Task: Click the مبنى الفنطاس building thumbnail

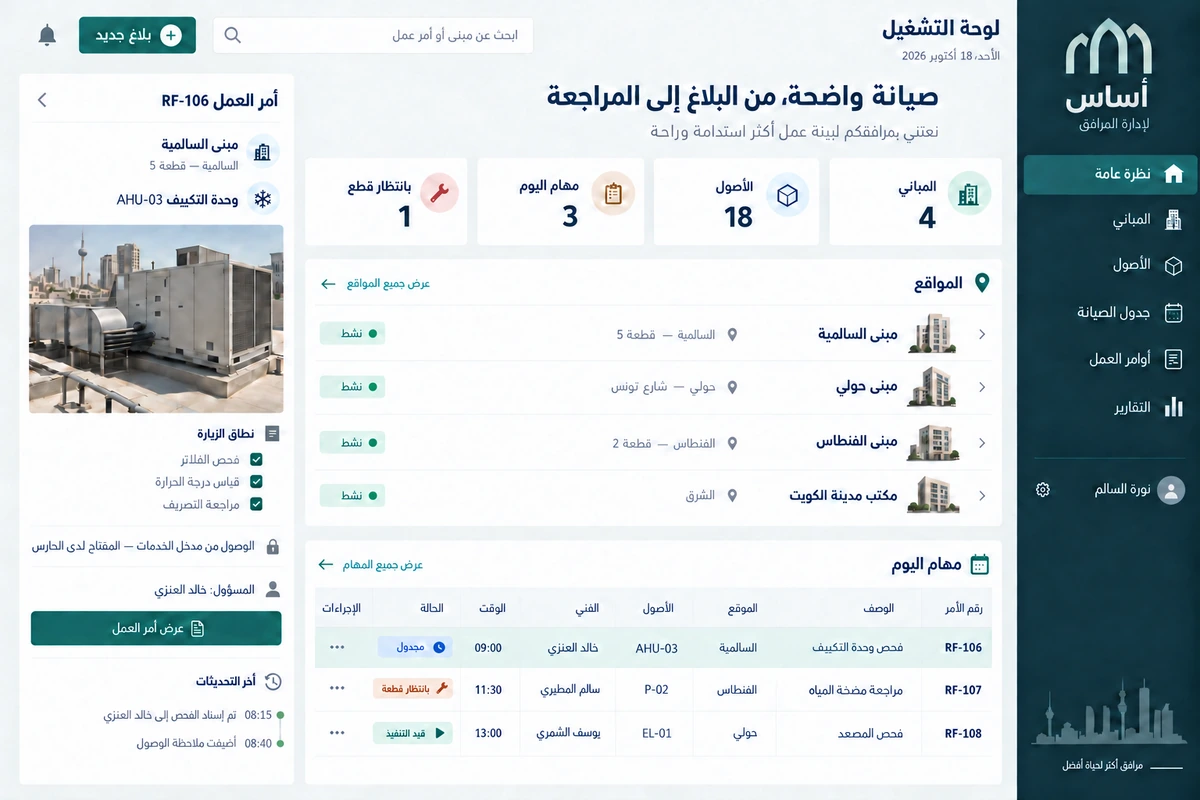Action: (x=933, y=442)
